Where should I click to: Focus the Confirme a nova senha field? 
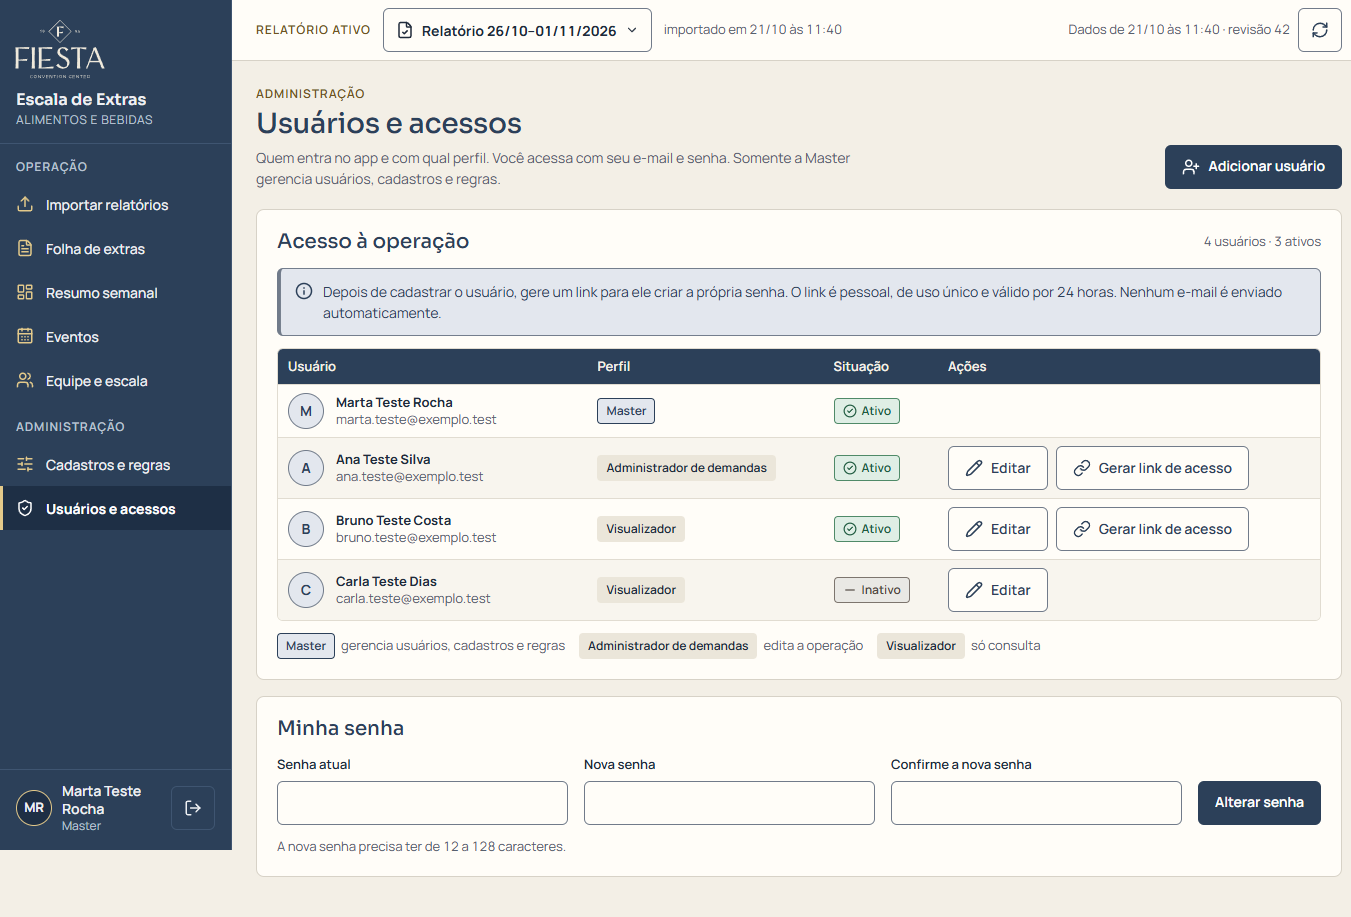[1036, 803]
